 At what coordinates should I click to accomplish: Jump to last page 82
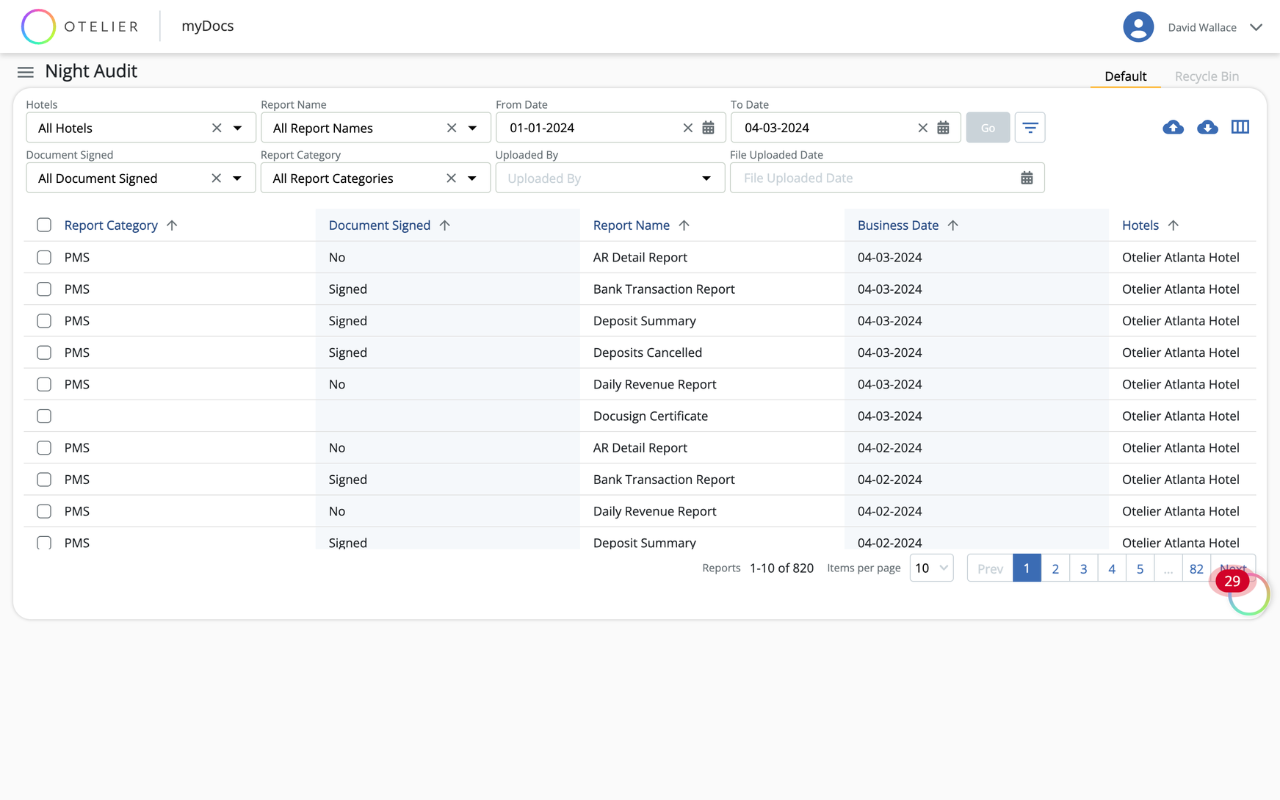pos(1196,568)
